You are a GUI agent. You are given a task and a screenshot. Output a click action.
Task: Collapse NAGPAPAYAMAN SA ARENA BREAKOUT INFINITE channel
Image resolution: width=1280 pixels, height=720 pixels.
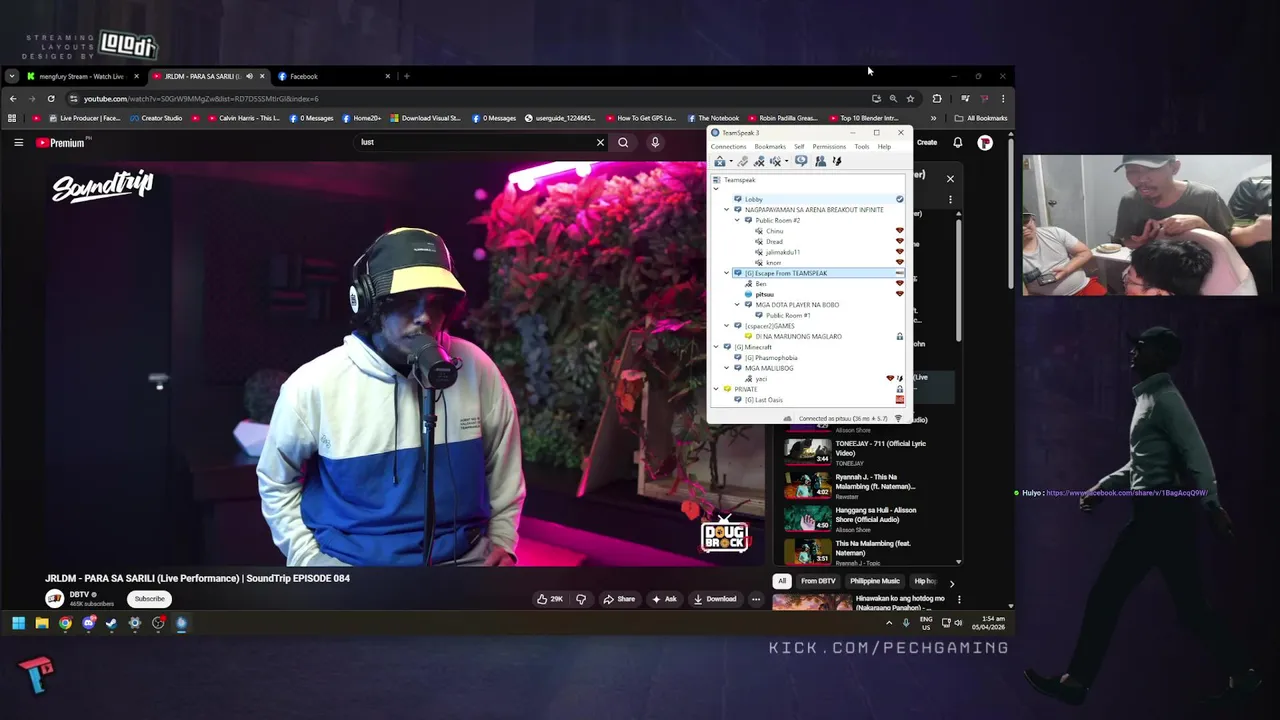point(727,210)
